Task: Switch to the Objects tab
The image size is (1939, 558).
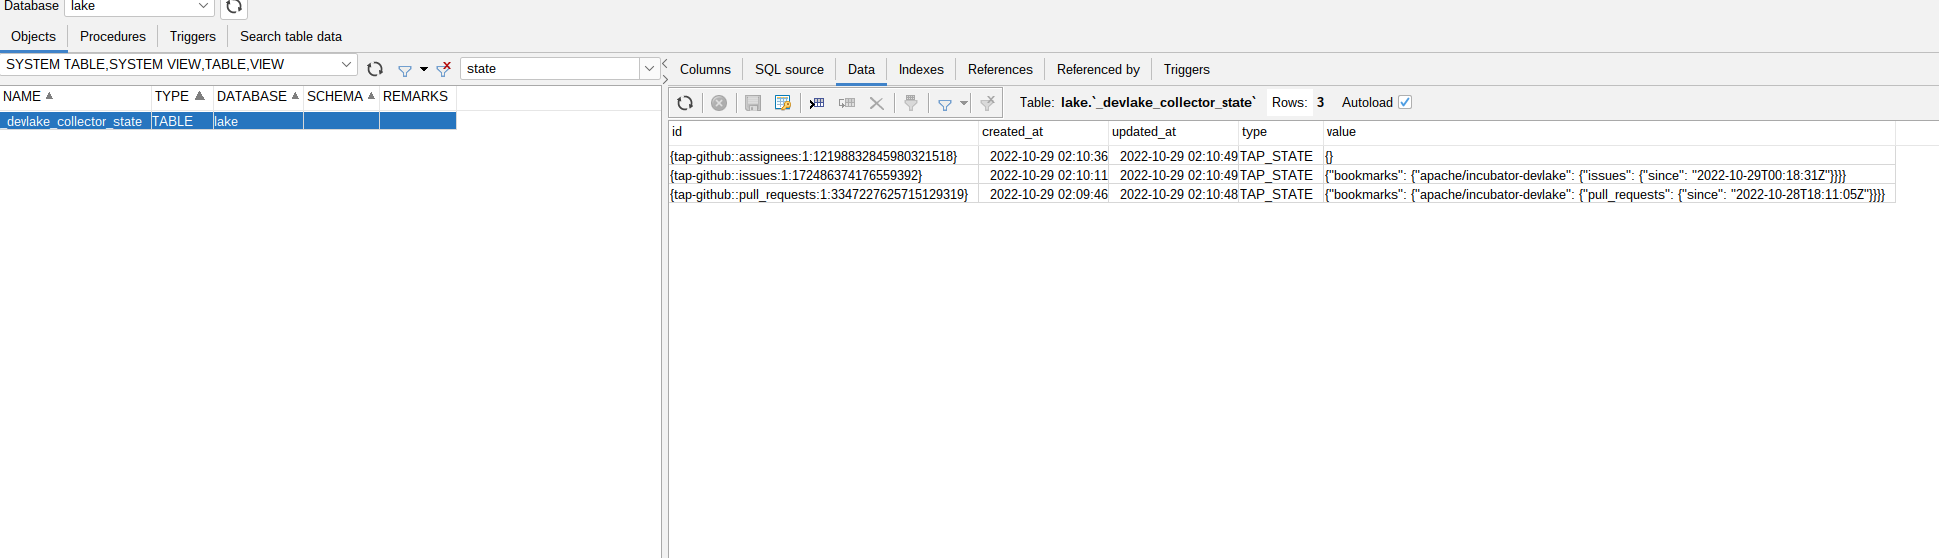Action: click(x=34, y=37)
